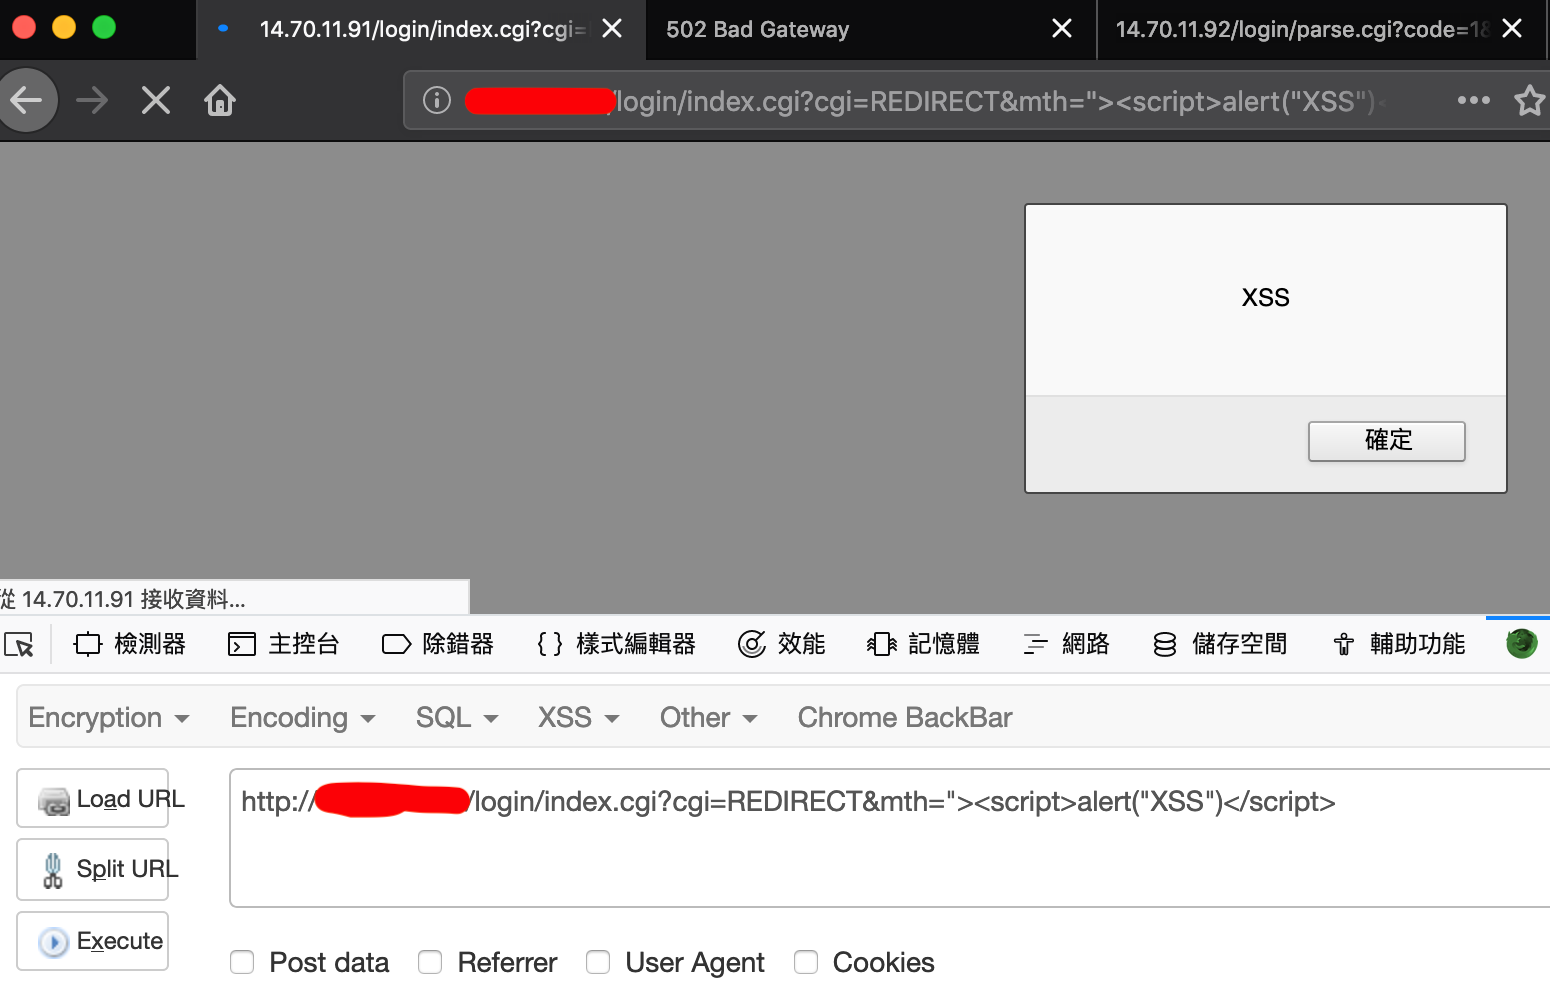Screen dimensions: 1550x1004
Task: Expand the SQL dropdown menu
Action: [x=457, y=718]
